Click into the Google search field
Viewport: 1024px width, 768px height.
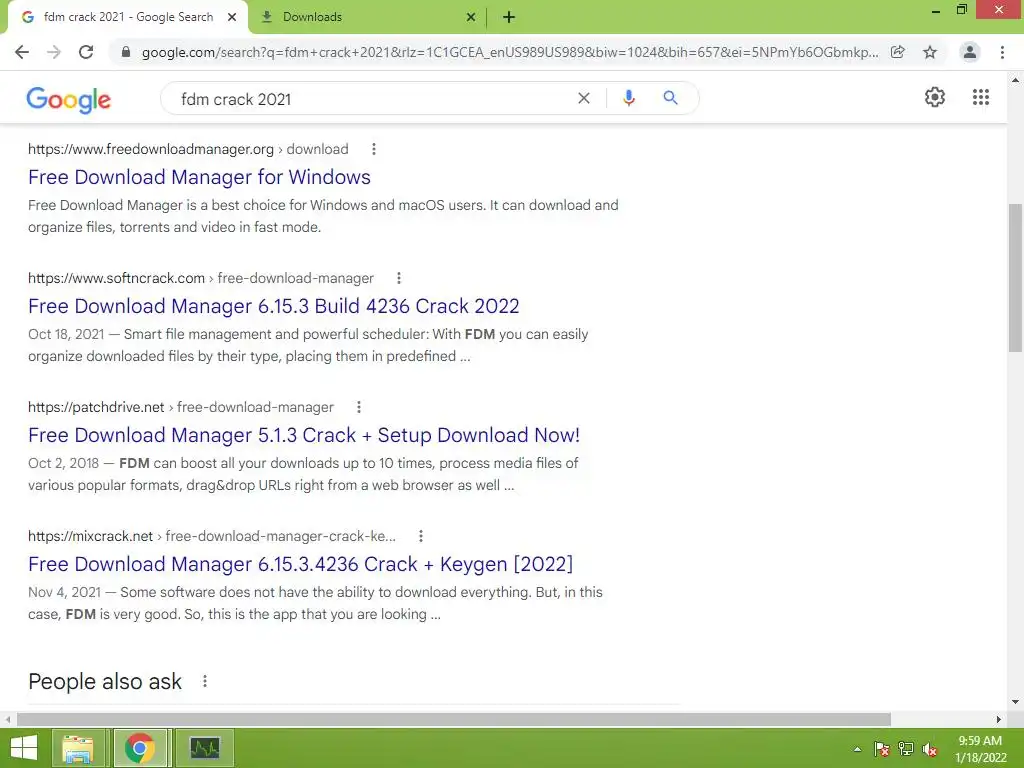click(x=372, y=99)
